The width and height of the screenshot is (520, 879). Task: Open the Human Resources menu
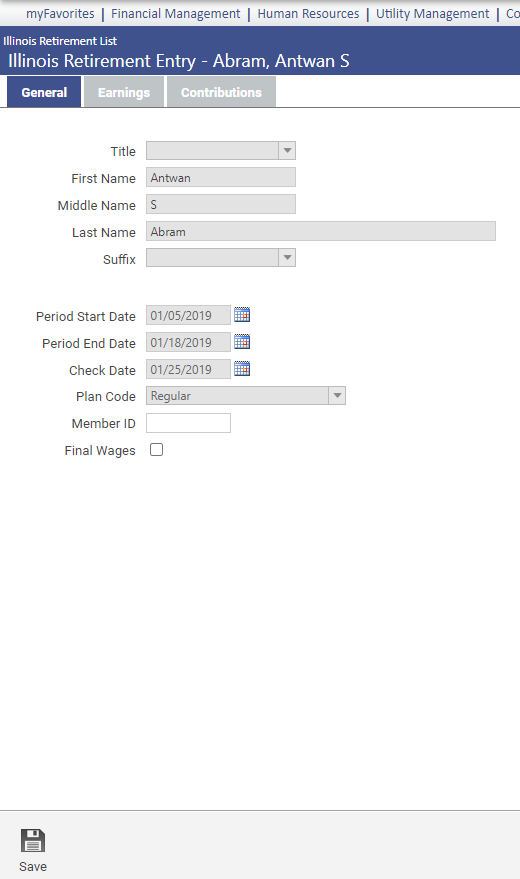coord(308,13)
